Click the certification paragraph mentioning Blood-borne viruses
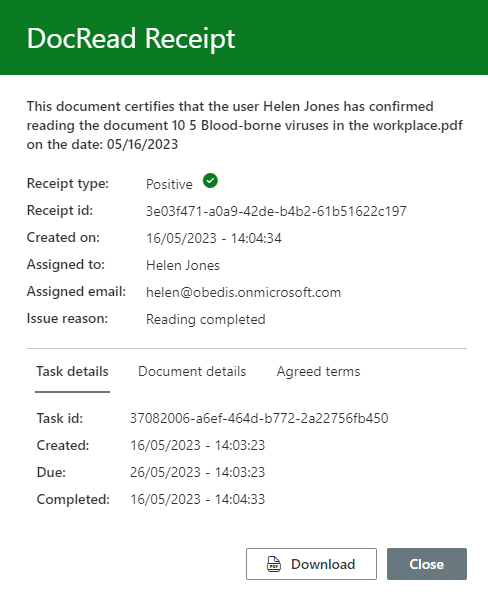Viewport: 488px width, 595px height. (244, 126)
